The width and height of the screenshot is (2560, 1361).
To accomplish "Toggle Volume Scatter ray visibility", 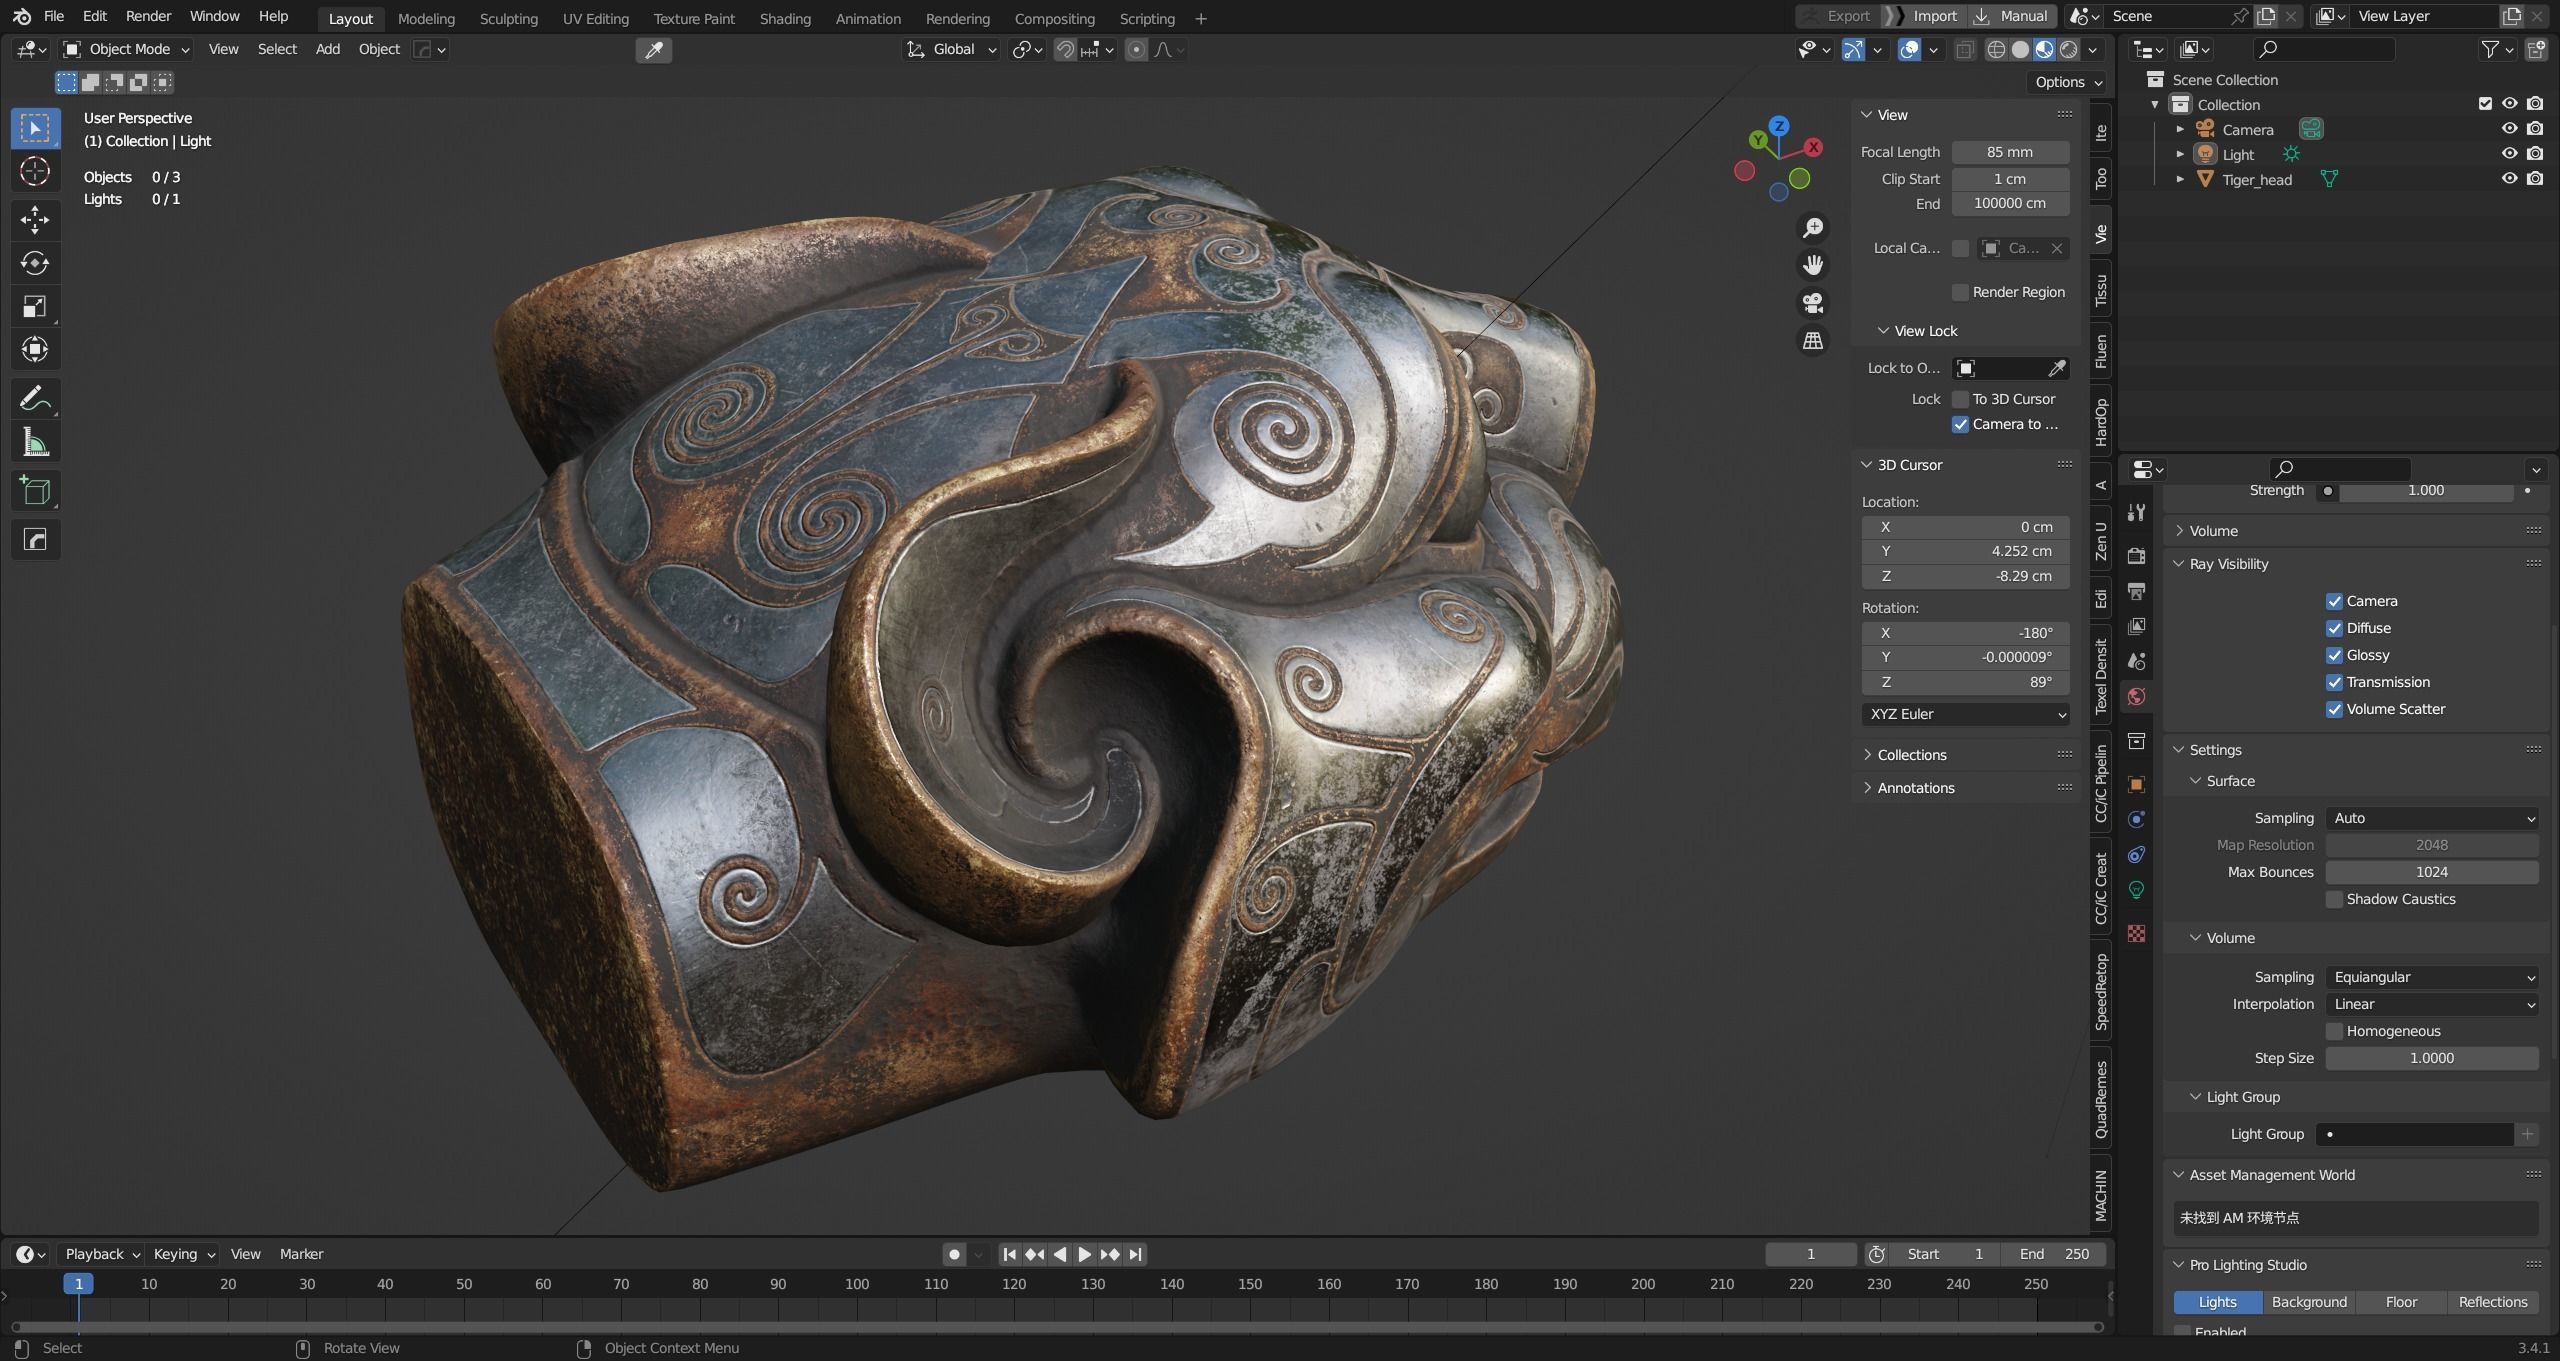I will pyautogui.click(x=2334, y=709).
